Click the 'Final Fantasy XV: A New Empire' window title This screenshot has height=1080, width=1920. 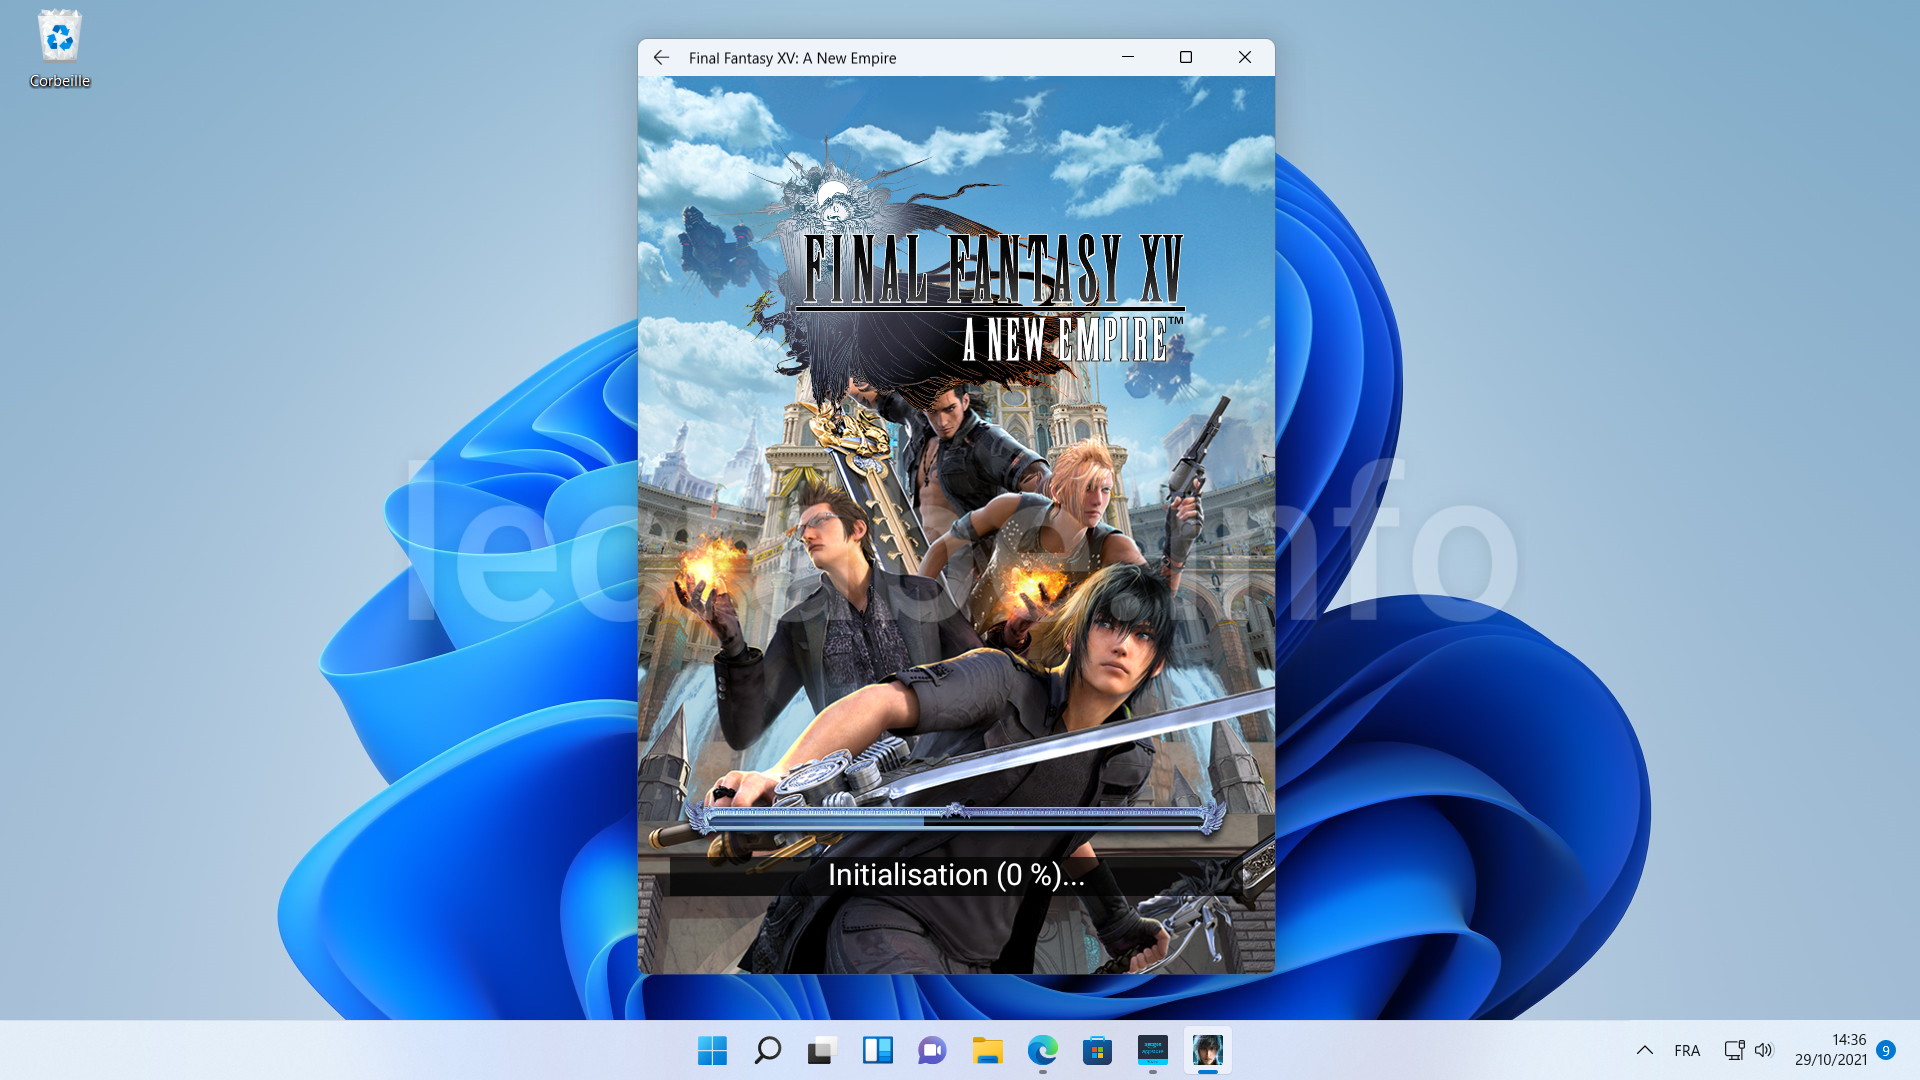(792, 58)
